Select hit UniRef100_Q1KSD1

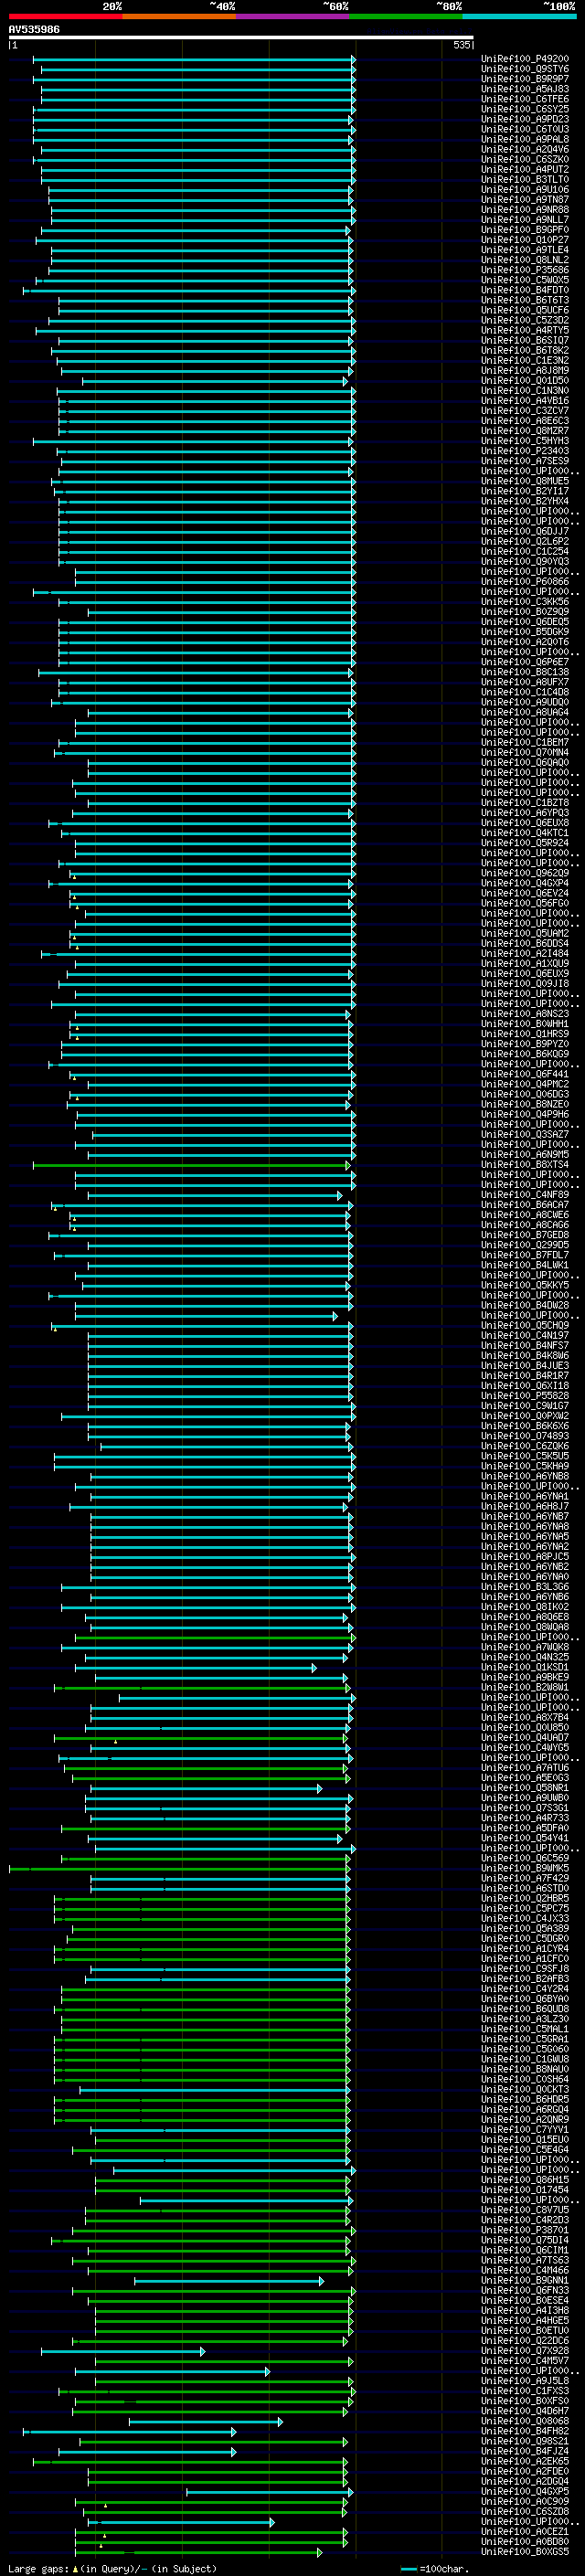tap(524, 1667)
